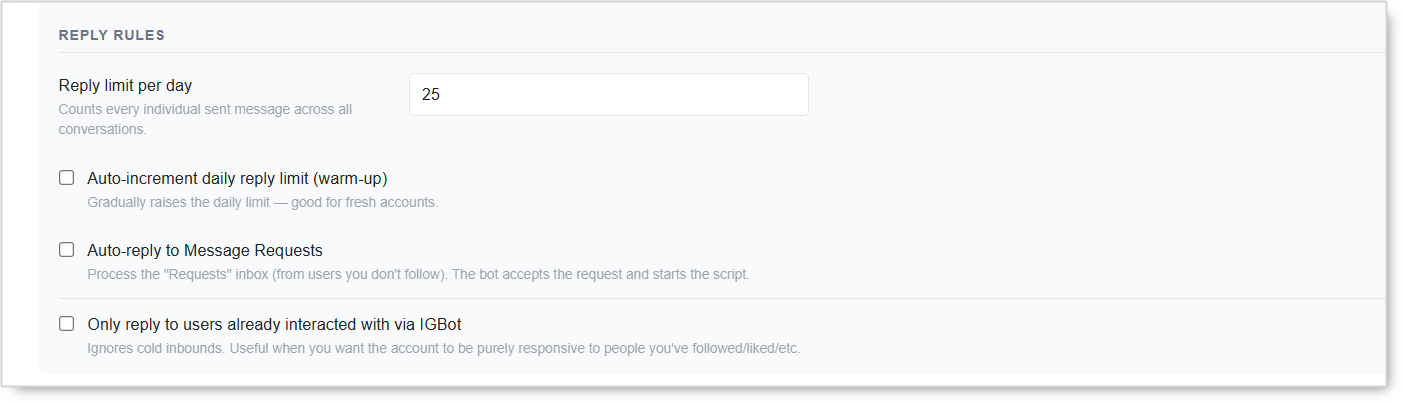1403x403 pixels.
Task: Click the word IGBot in the last option
Action: point(440,324)
